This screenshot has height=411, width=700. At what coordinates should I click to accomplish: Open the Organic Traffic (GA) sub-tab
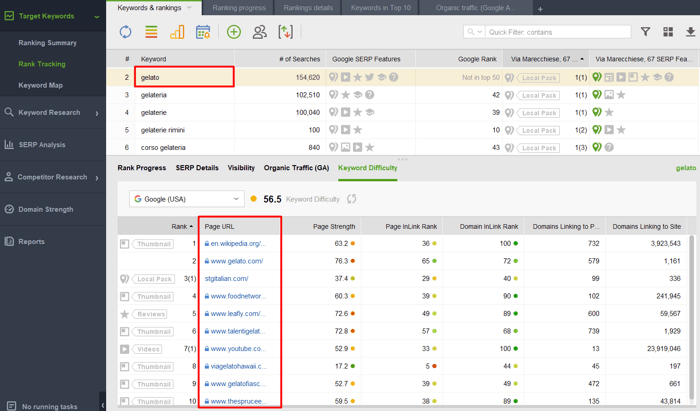pyautogui.click(x=296, y=168)
